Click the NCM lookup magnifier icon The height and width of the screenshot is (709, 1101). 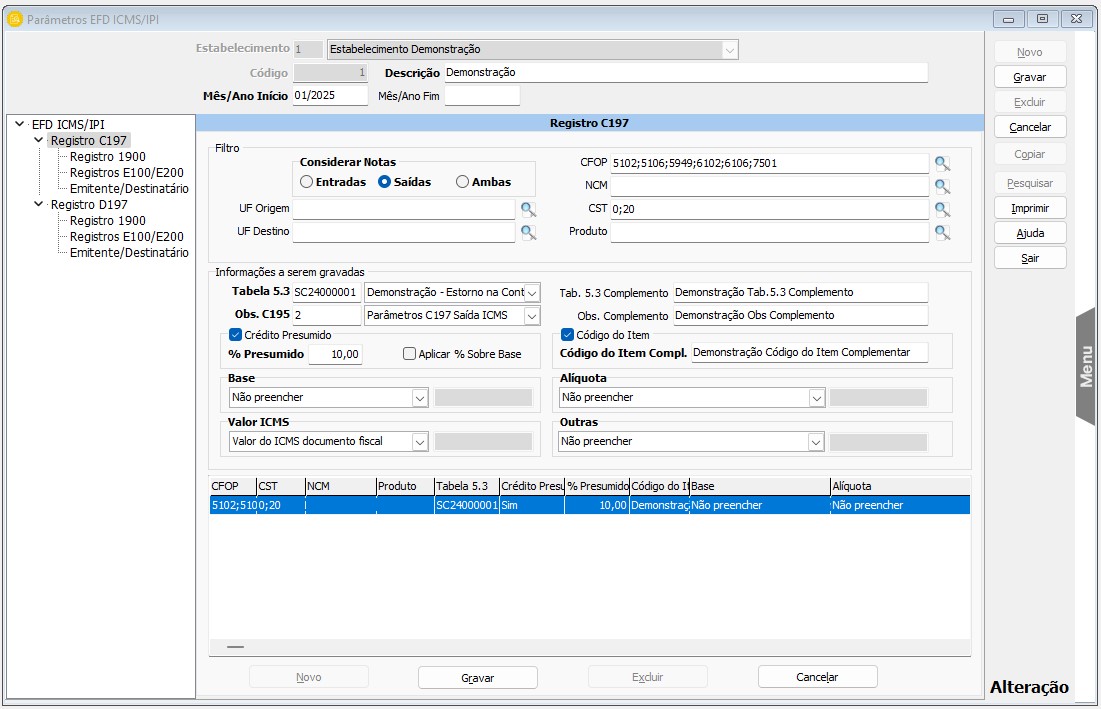point(941,186)
